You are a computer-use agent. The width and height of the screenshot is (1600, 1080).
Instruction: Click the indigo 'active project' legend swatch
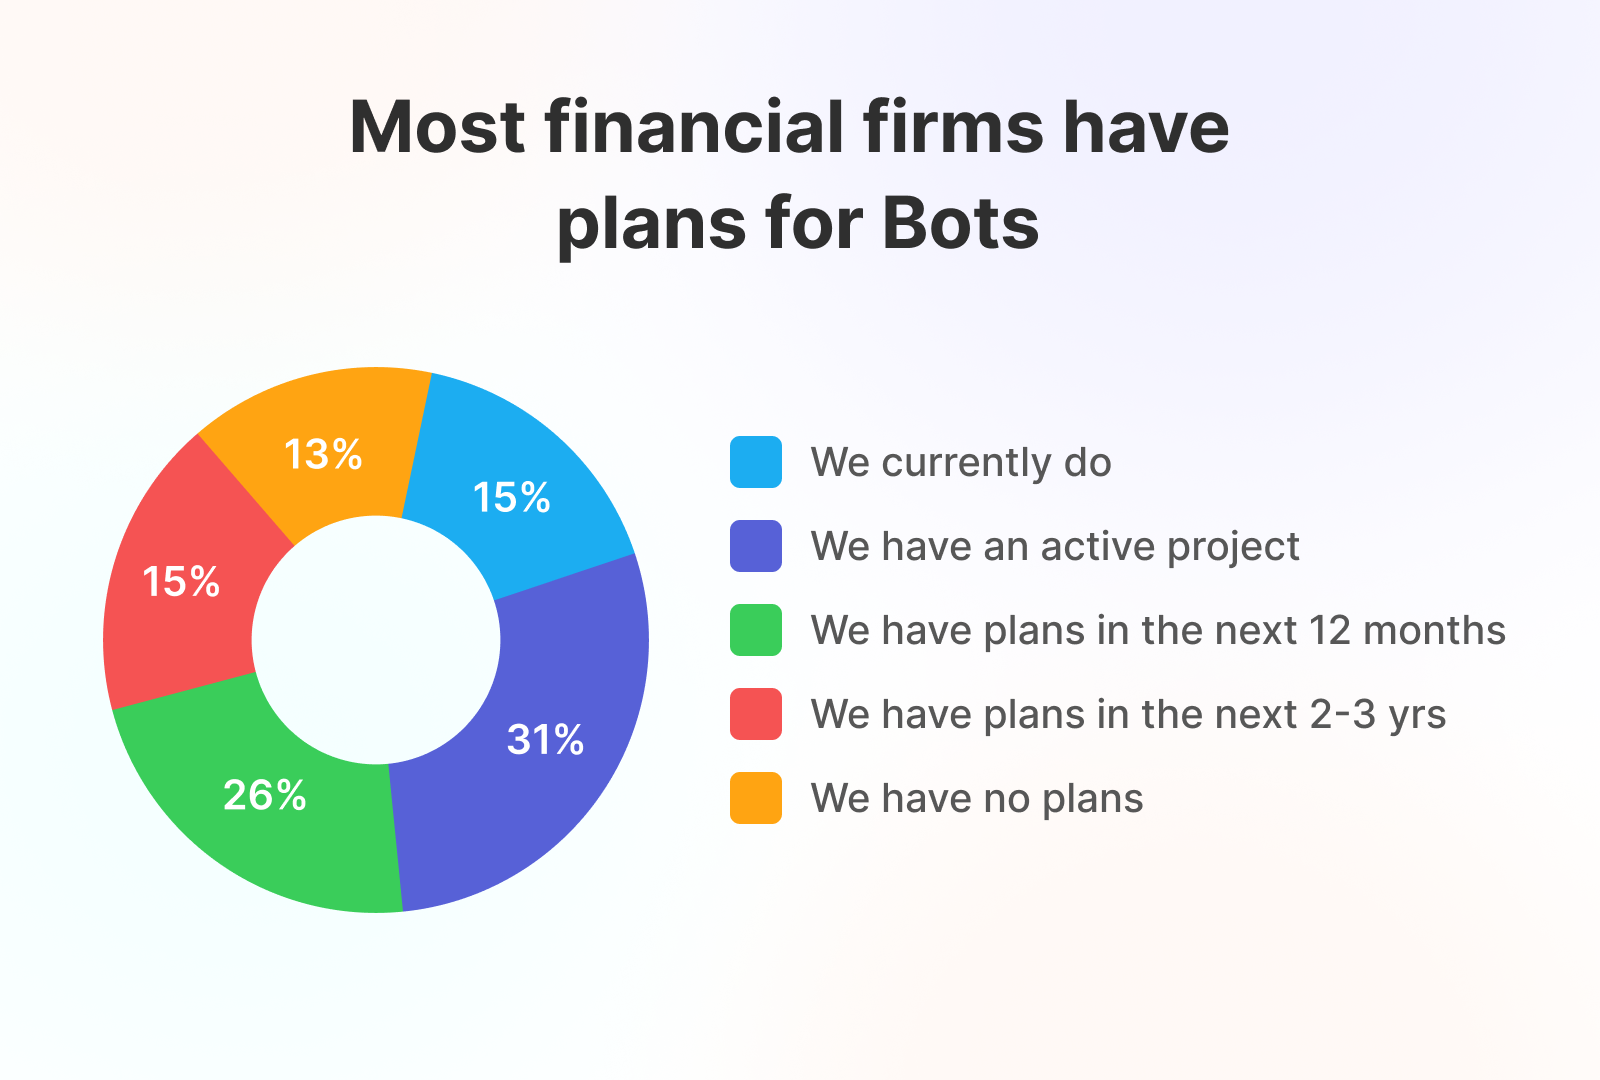pos(755,546)
